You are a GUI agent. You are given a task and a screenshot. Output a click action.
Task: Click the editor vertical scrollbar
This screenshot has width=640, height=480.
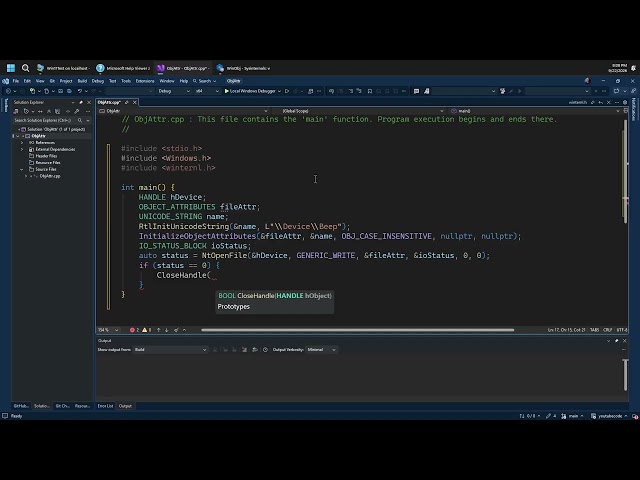click(x=625, y=171)
